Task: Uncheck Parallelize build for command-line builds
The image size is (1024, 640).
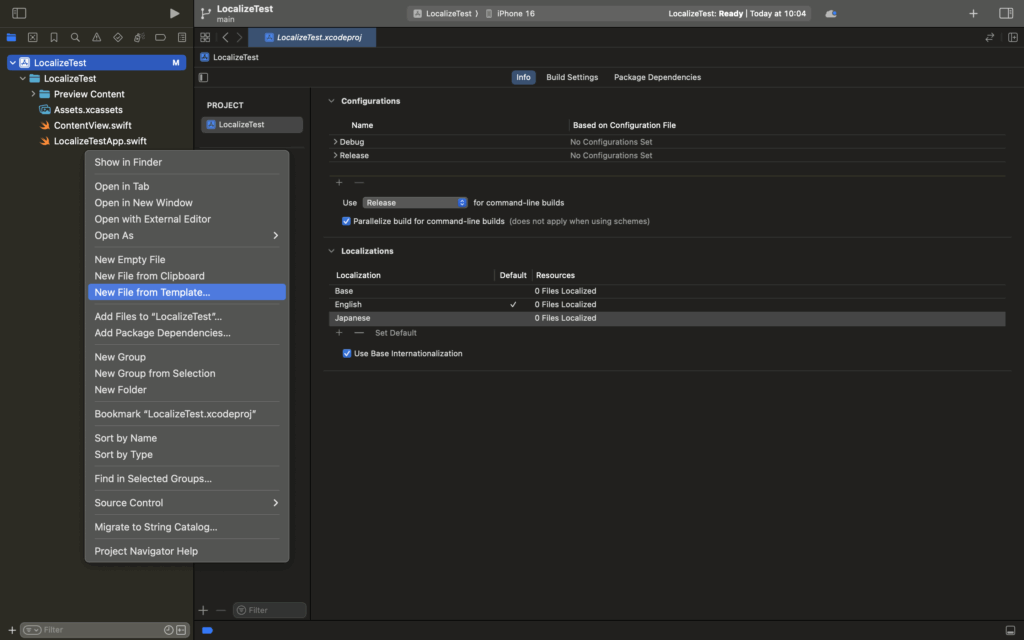Action: click(346, 221)
